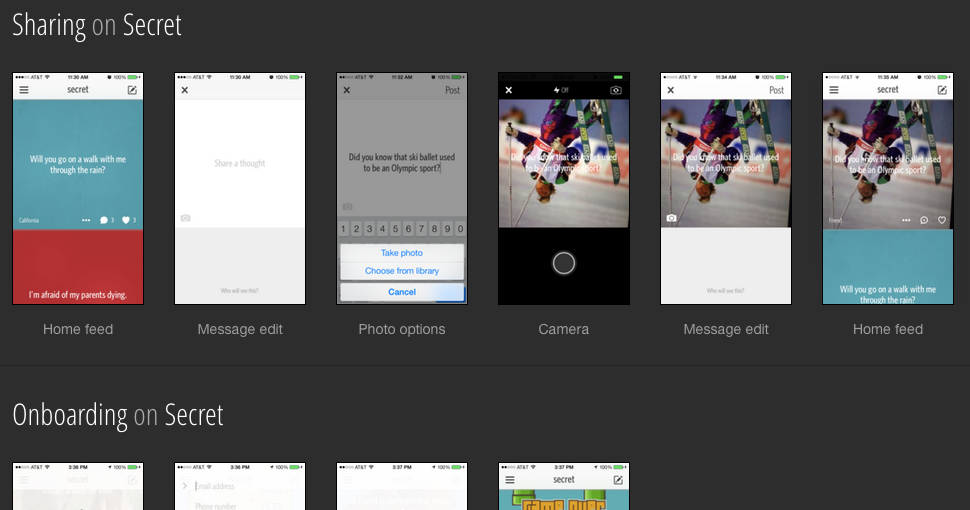Tap keyboard key 1 in Photo options

pos(343,229)
